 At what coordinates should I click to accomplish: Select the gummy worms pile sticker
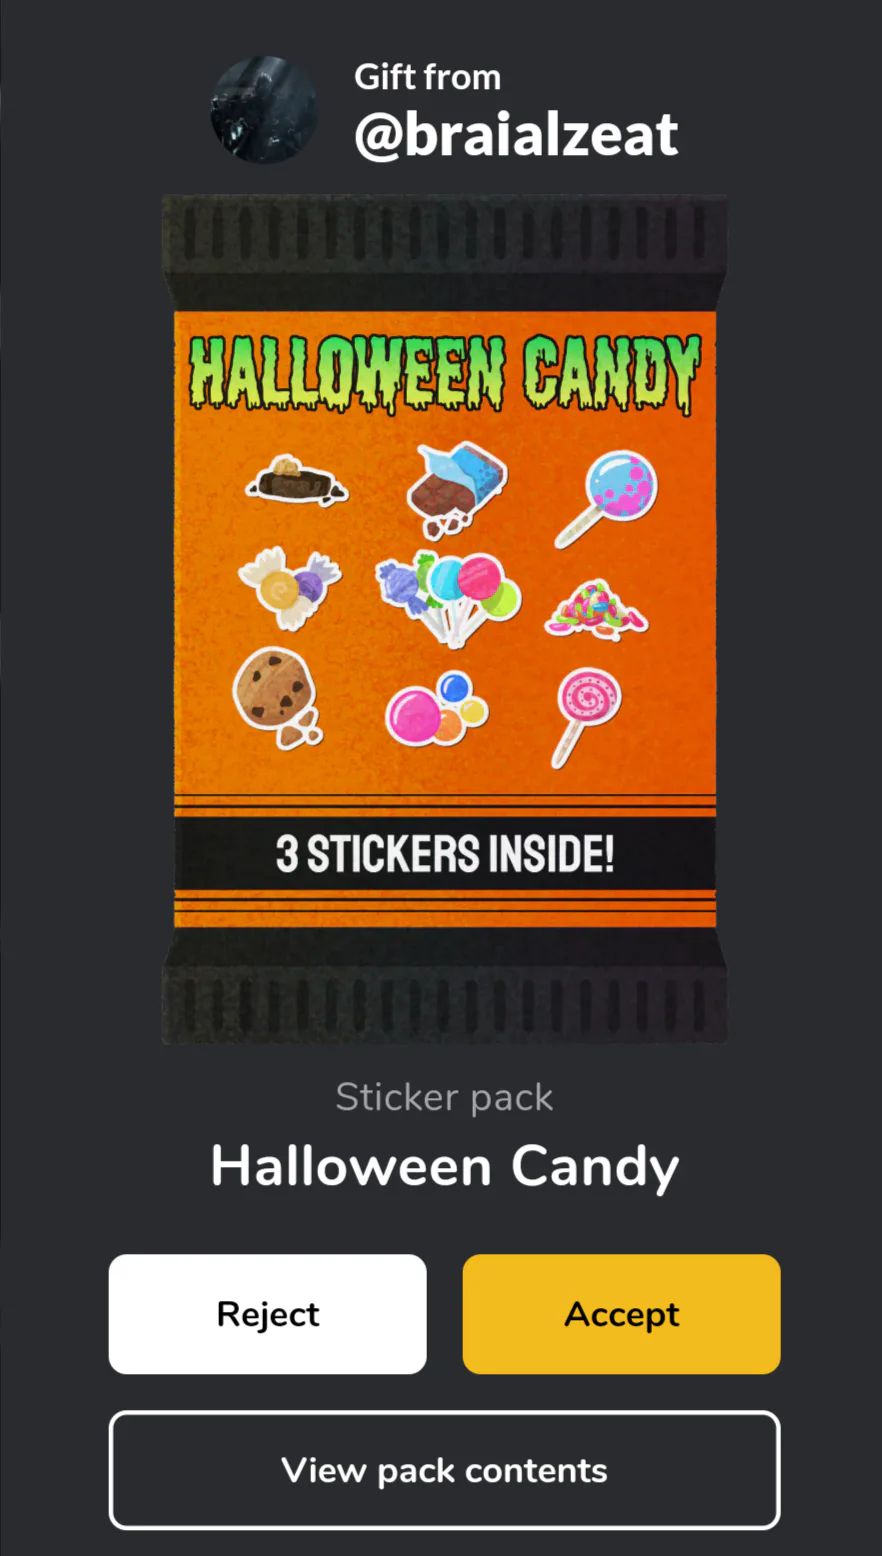coord(596,609)
